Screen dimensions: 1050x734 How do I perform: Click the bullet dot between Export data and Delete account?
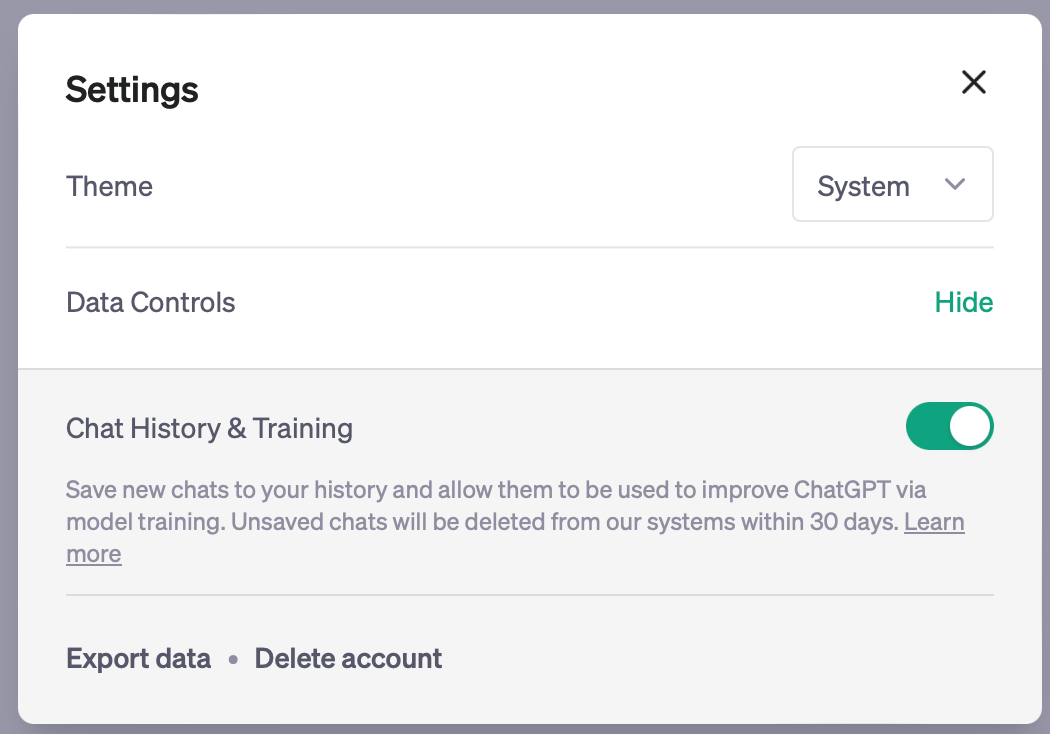coord(233,660)
